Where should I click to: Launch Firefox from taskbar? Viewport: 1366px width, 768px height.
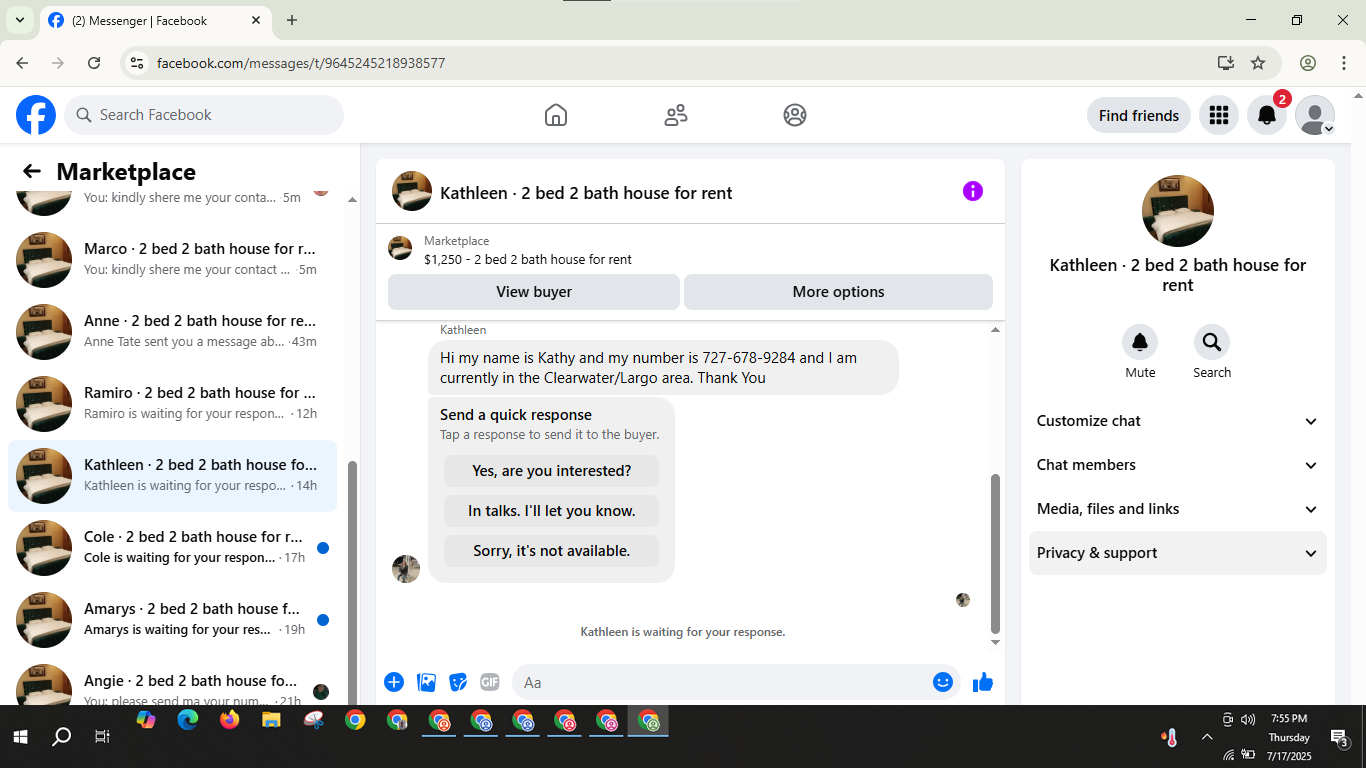pyautogui.click(x=230, y=720)
